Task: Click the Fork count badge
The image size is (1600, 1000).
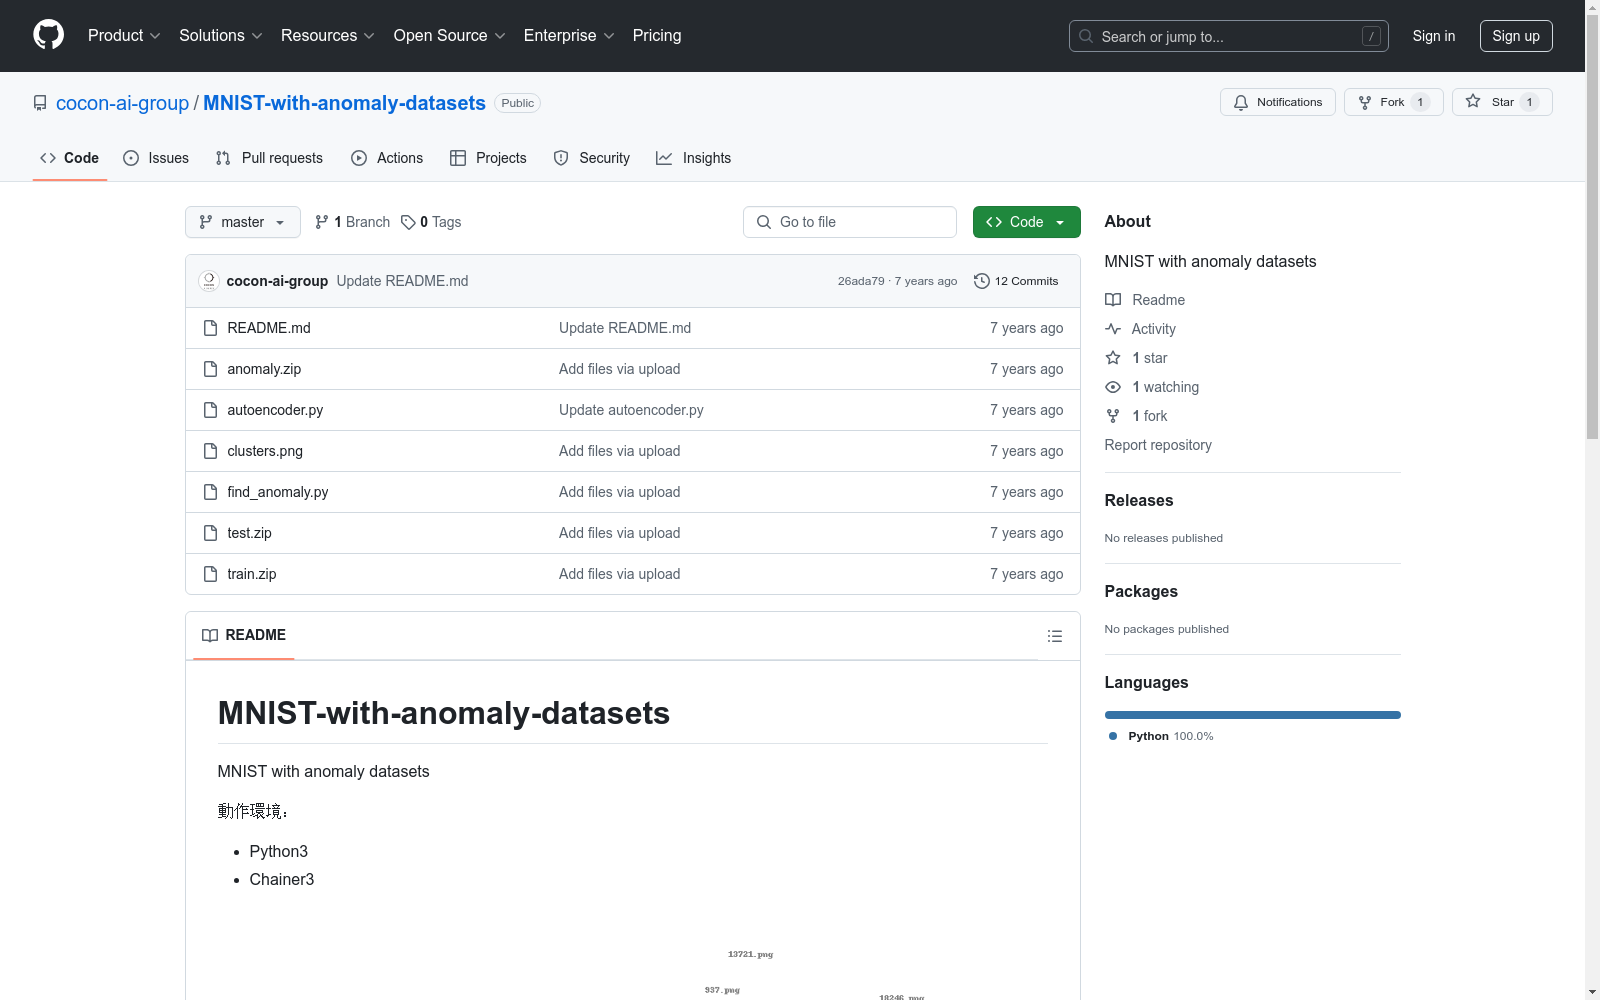Action: [1420, 102]
